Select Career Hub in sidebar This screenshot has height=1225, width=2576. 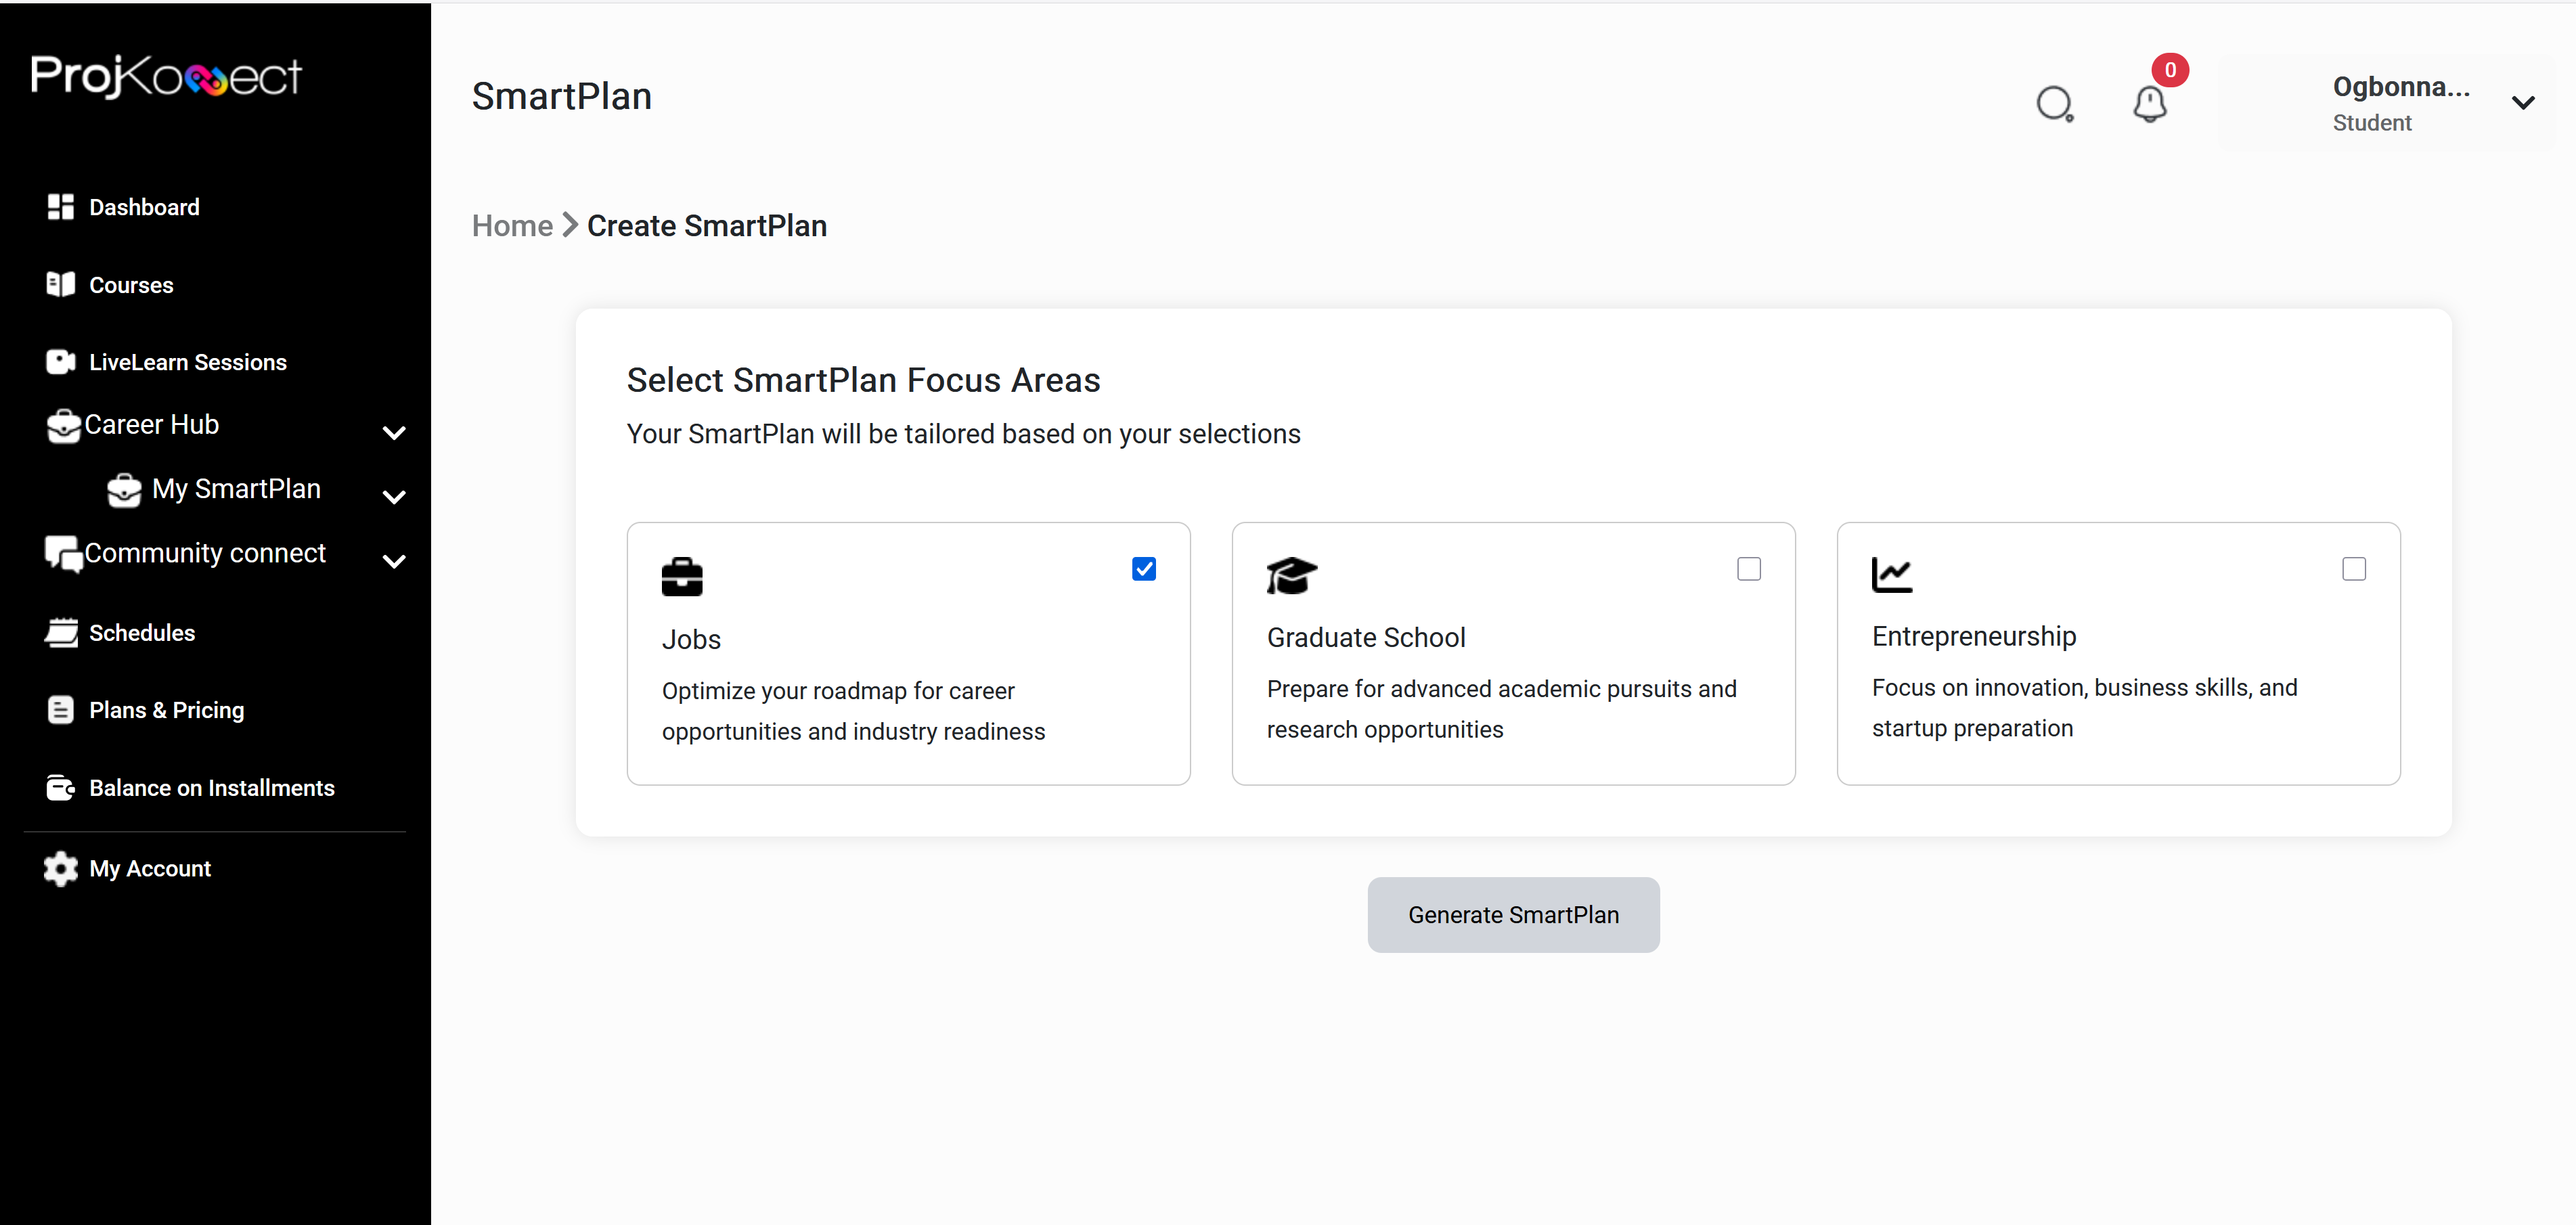coord(151,425)
